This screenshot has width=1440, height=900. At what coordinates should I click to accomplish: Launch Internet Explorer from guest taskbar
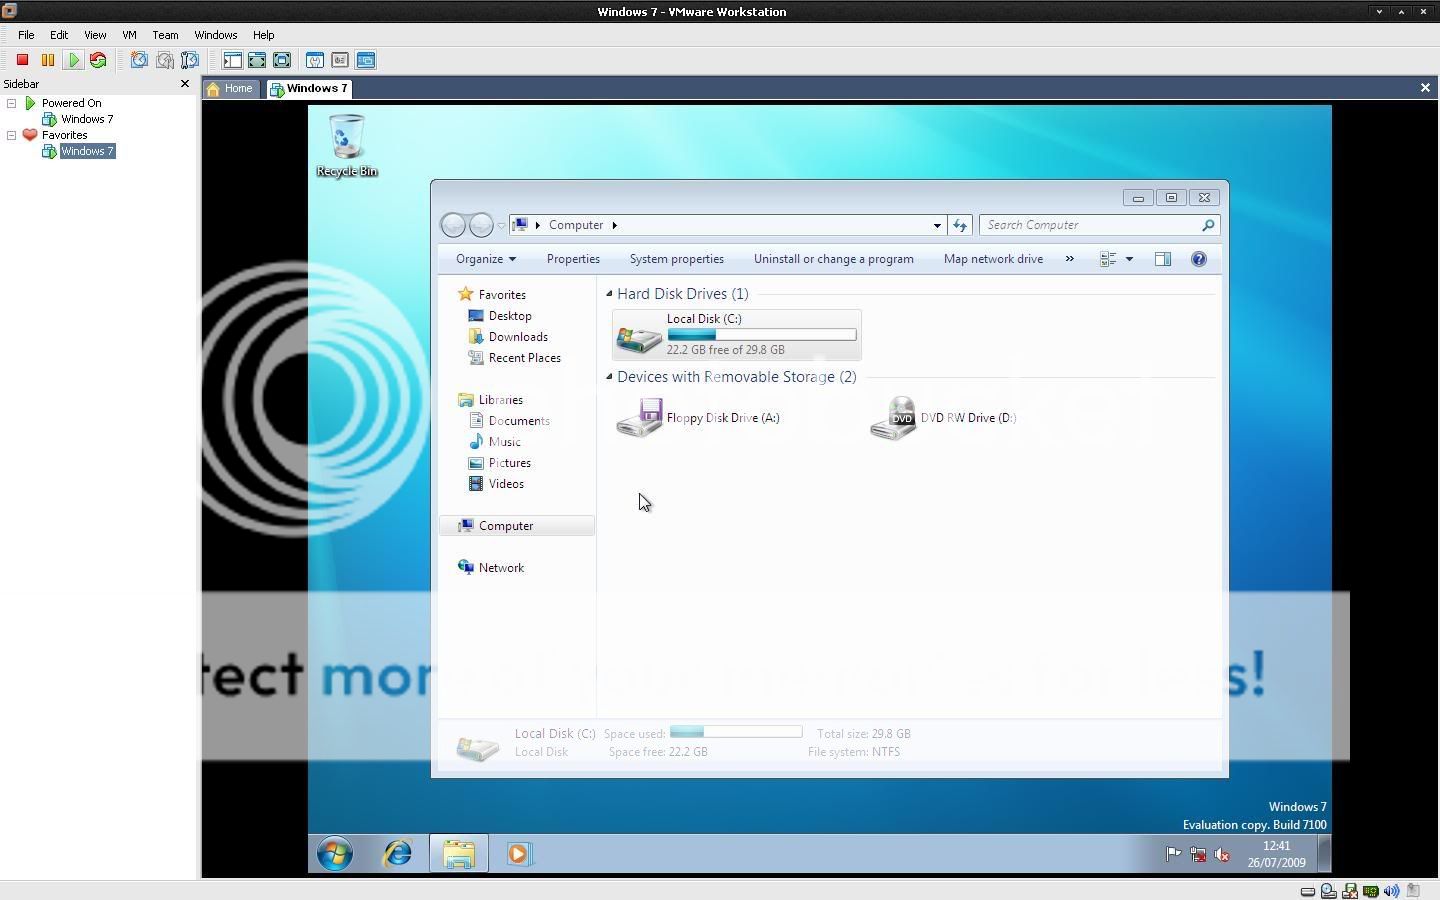(398, 854)
